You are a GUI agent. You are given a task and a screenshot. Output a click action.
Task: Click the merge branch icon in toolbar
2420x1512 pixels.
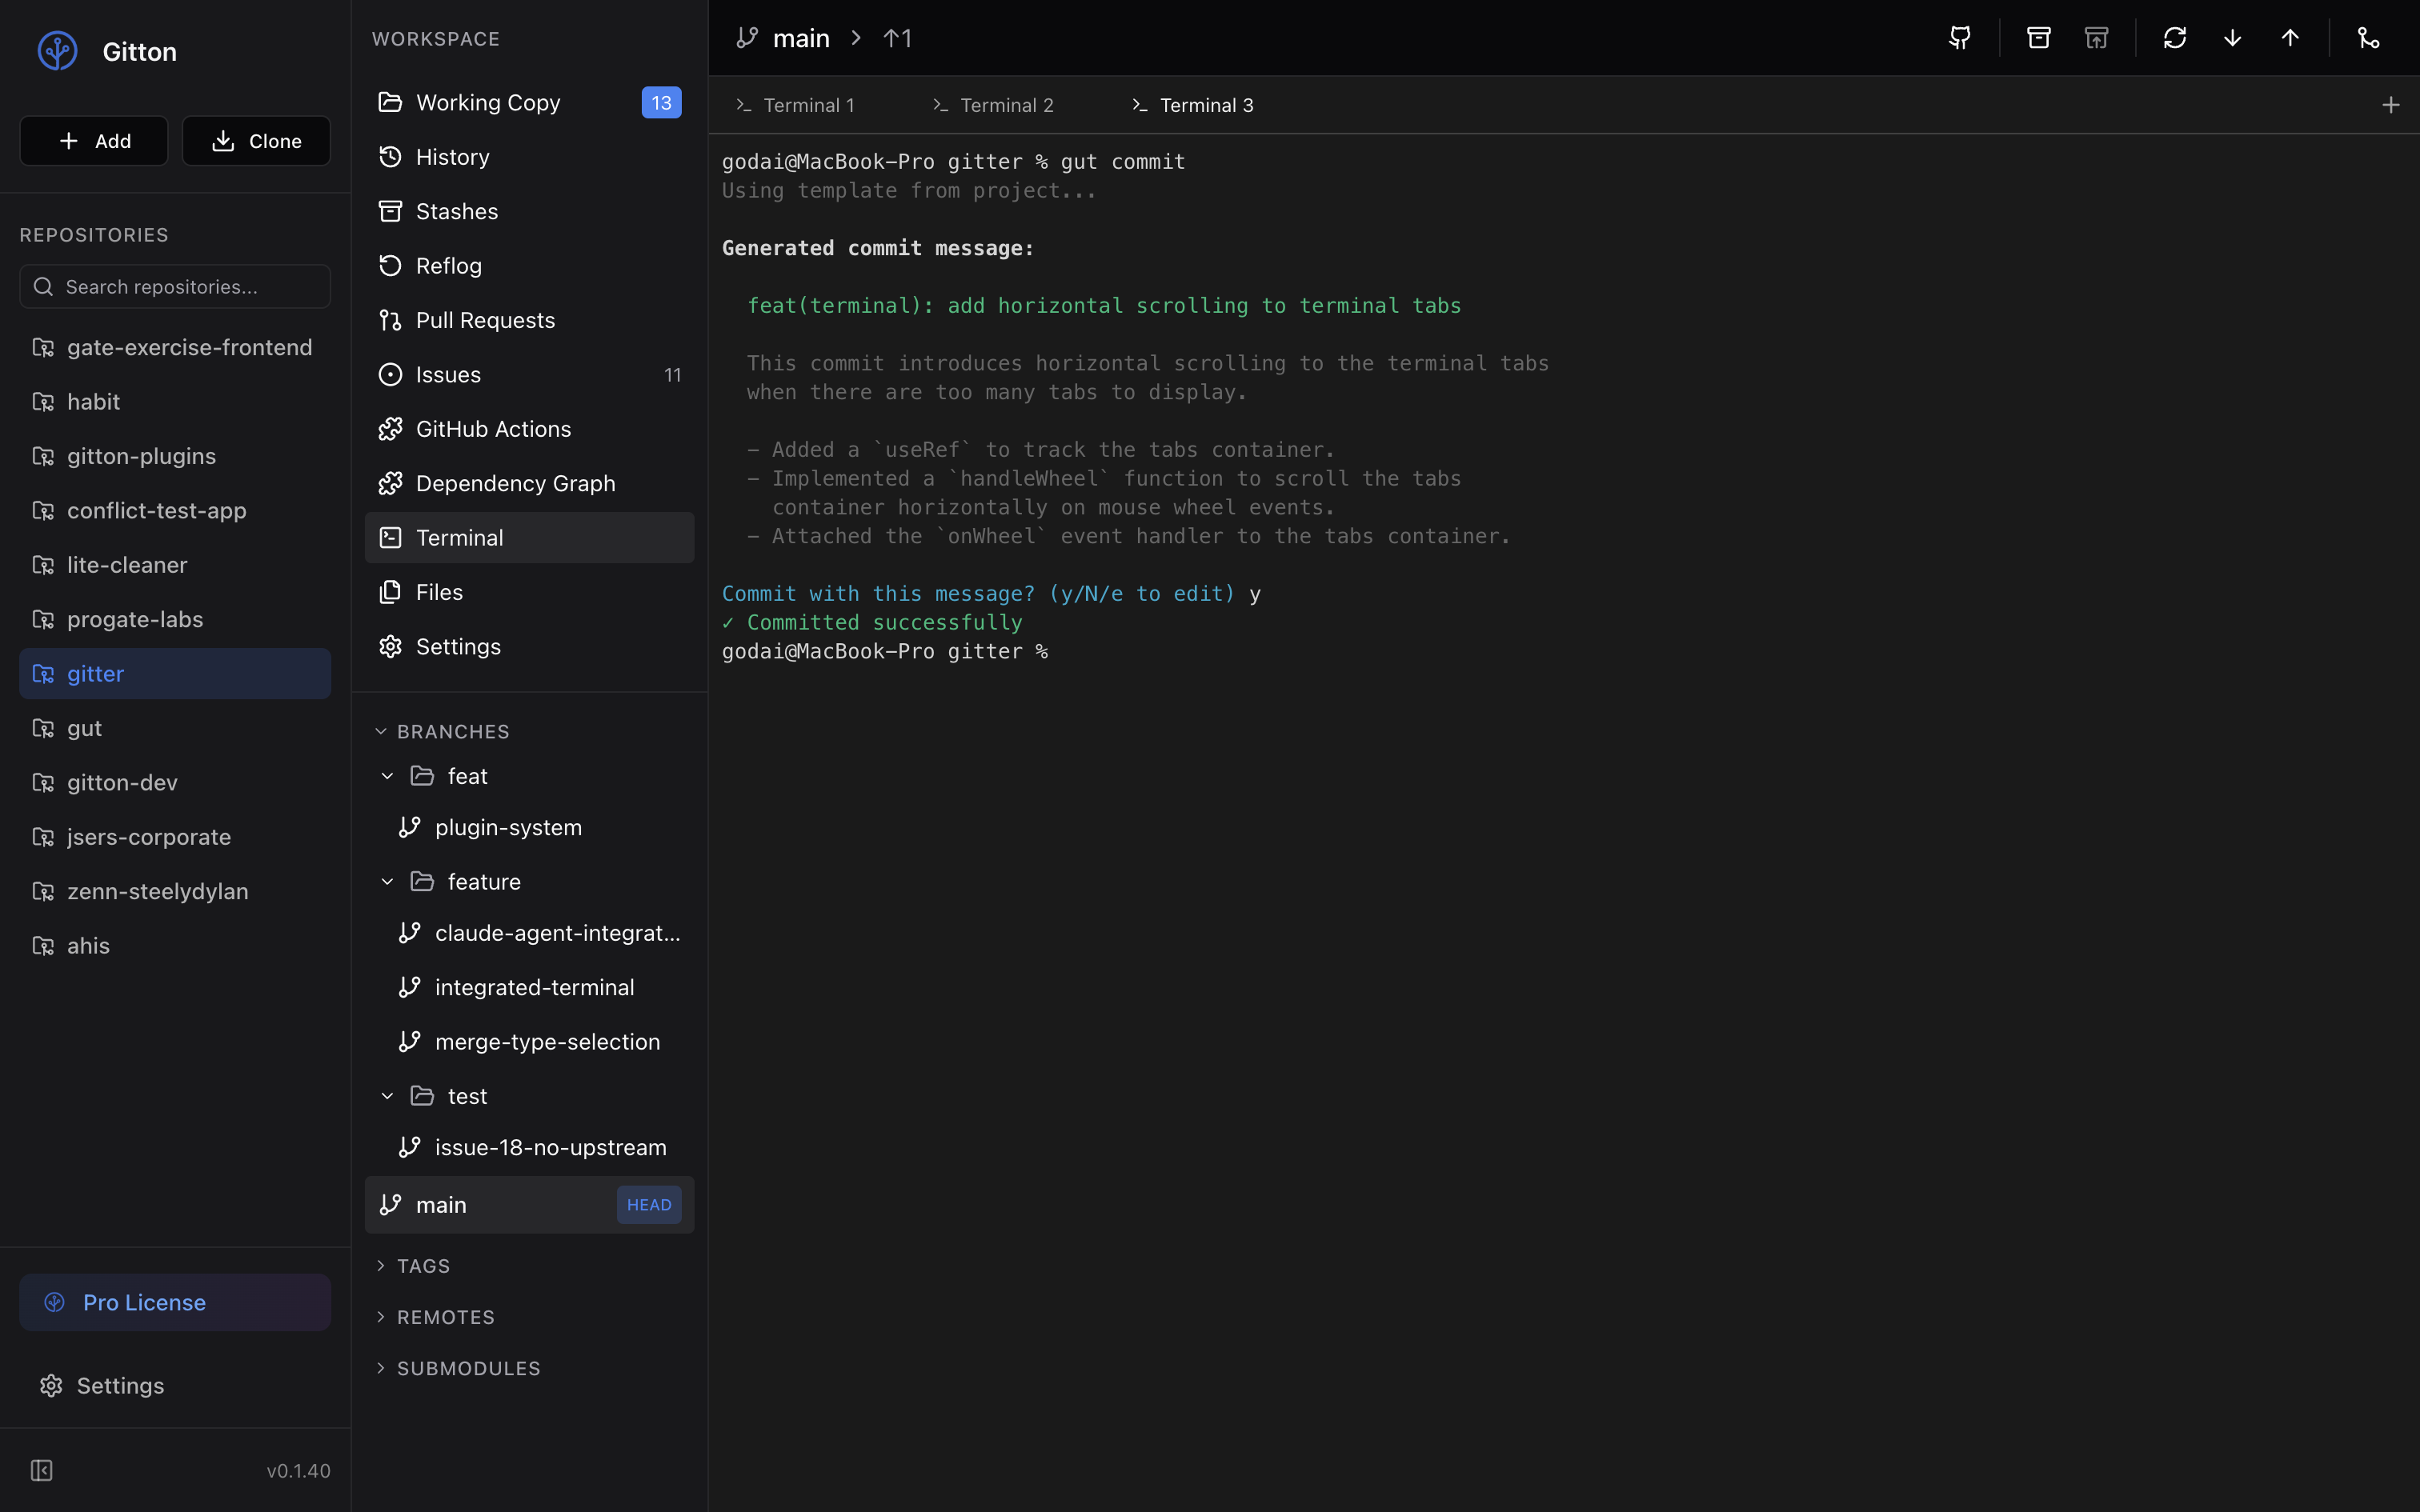[2368, 38]
